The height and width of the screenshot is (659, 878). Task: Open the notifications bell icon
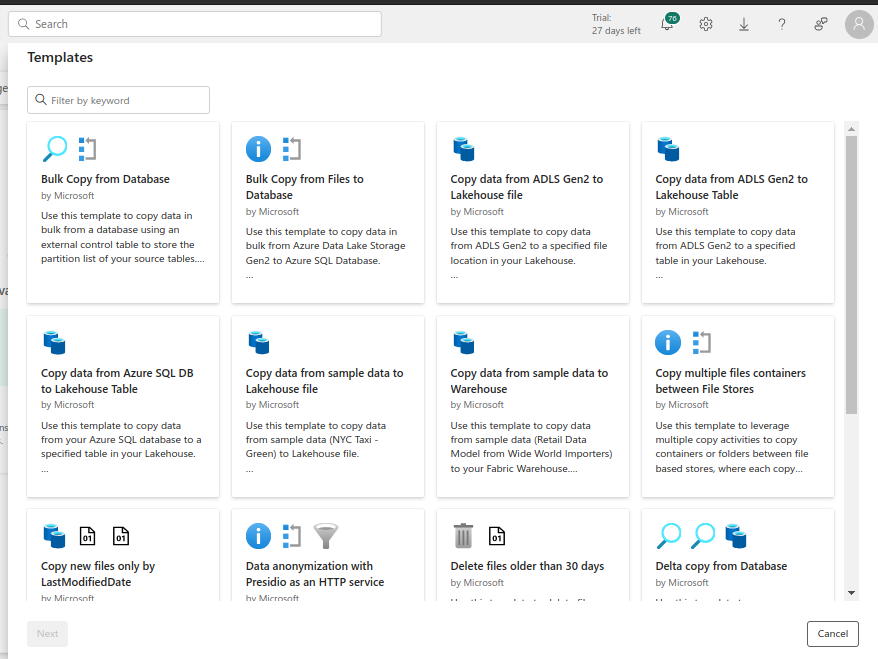point(667,25)
